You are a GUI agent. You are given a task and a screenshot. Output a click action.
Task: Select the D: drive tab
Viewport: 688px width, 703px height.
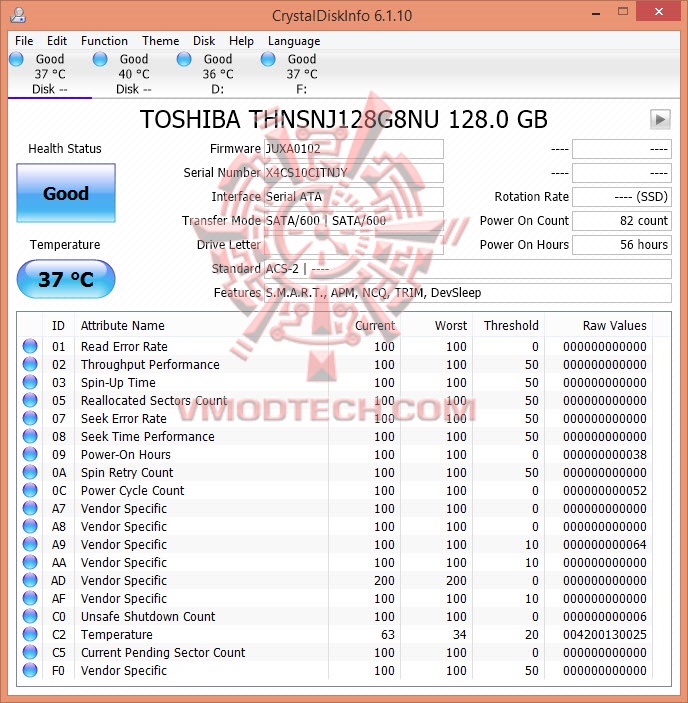click(217, 74)
